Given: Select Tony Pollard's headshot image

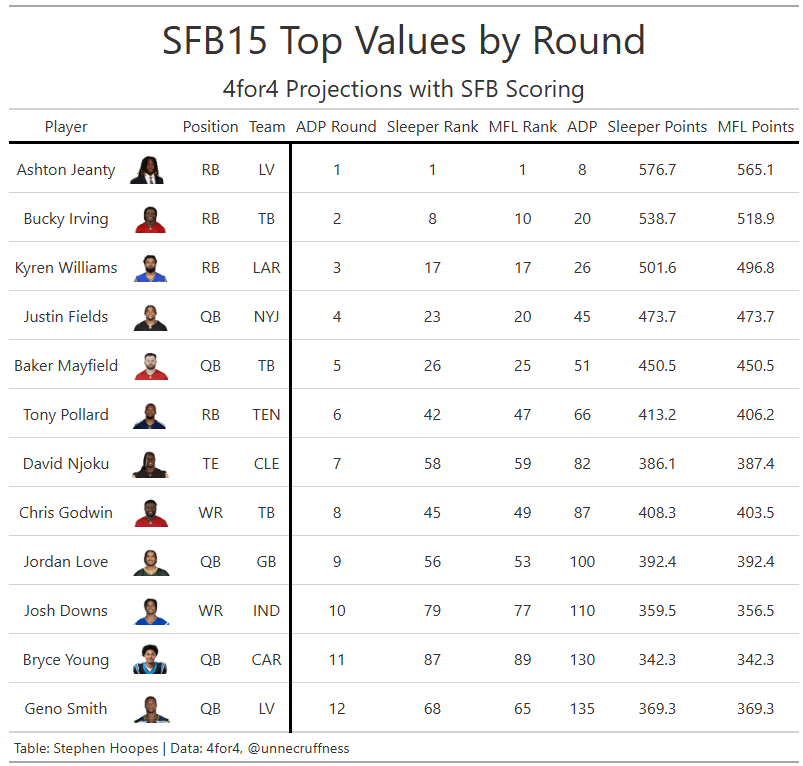Looking at the screenshot, I should 150,415.
